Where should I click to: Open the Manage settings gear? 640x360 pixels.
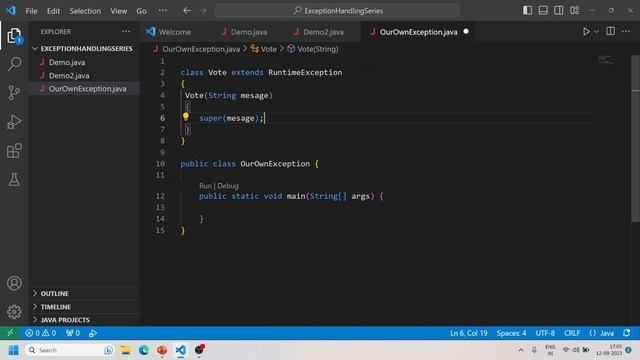coord(14,312)
